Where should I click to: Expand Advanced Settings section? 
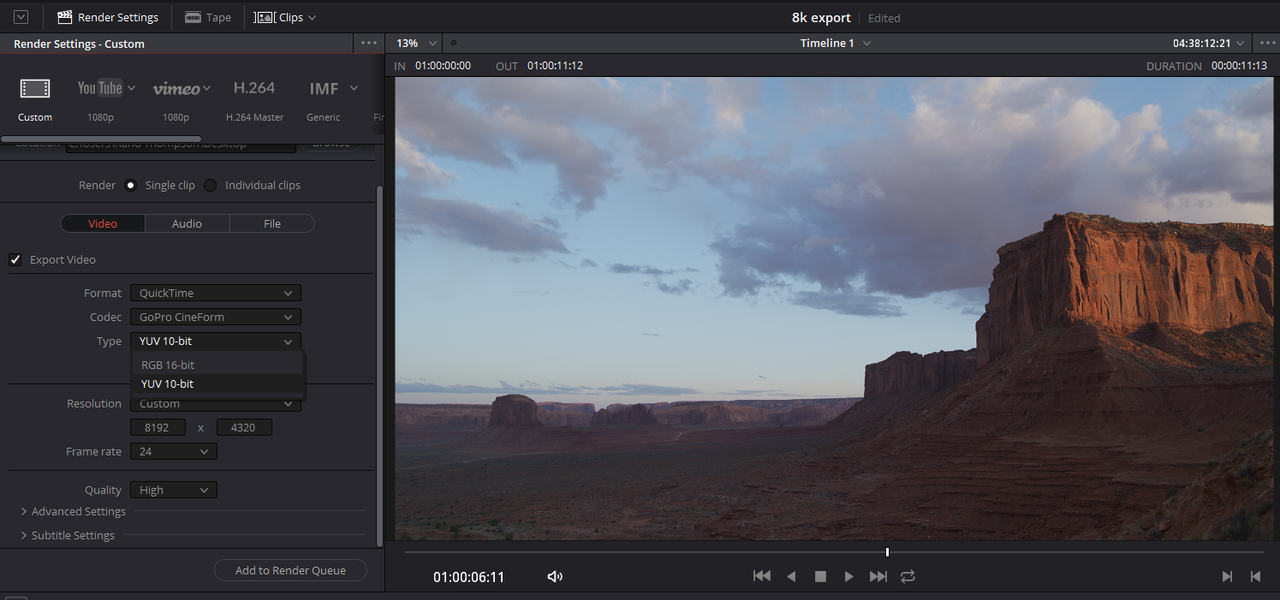coord(73,512)
